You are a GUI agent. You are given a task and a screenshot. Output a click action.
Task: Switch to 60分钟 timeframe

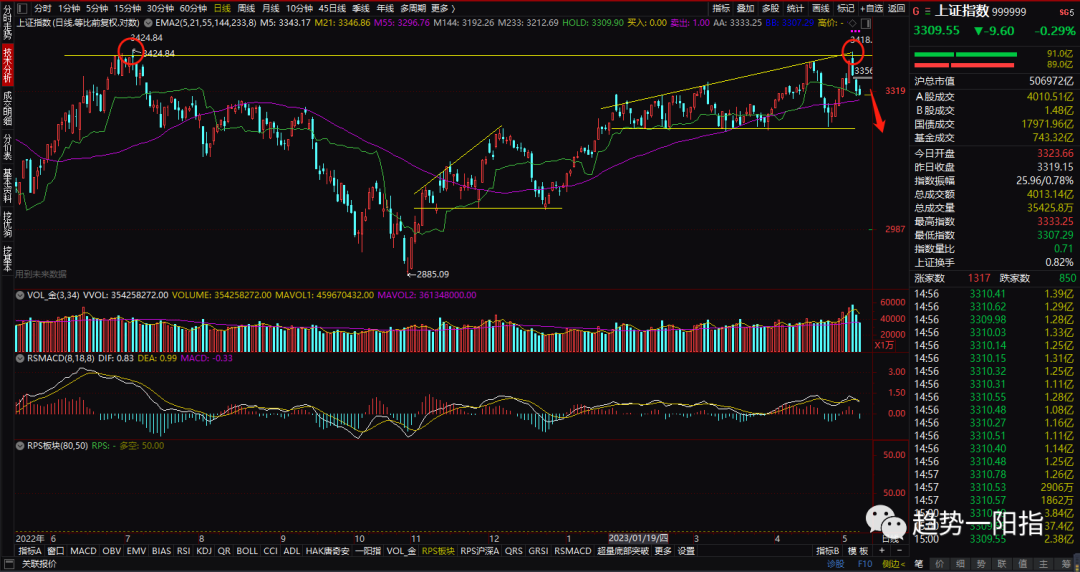pyautogui.click(x=194, y=8)
